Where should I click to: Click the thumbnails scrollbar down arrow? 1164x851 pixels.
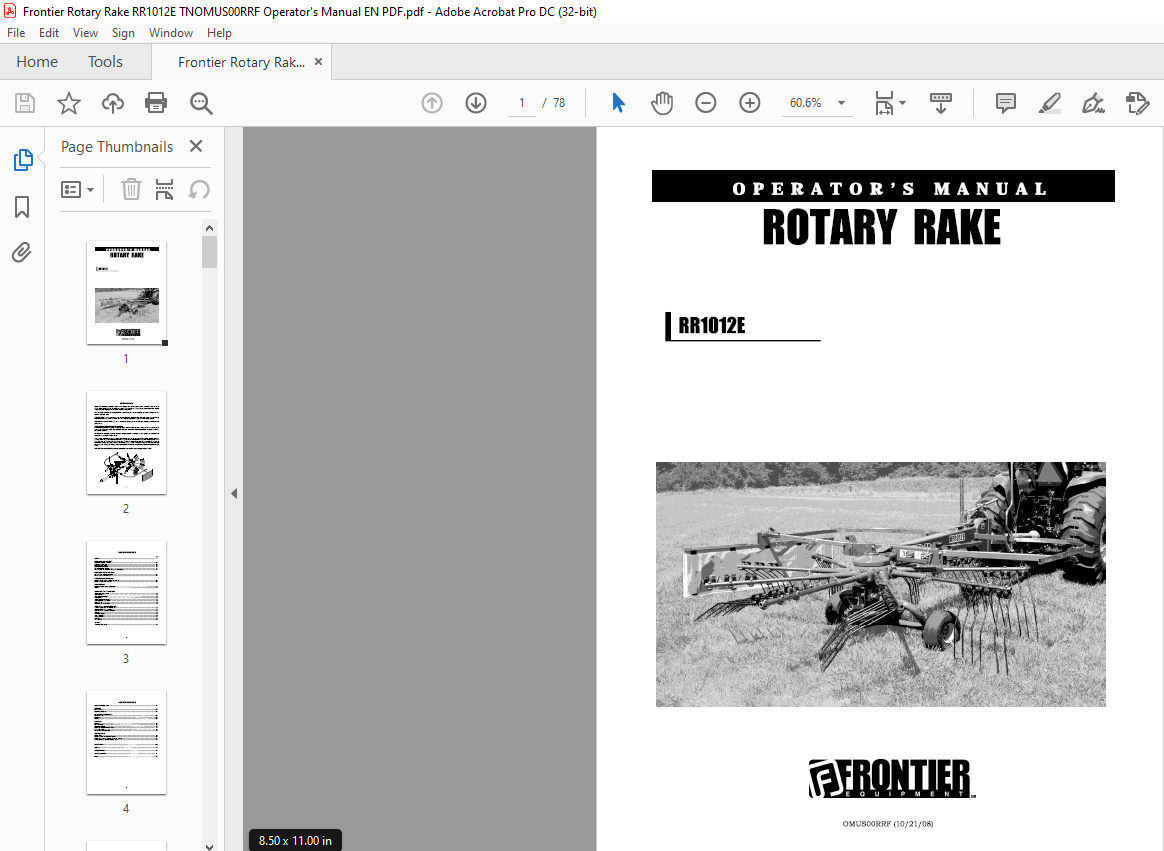click(209, 846)
